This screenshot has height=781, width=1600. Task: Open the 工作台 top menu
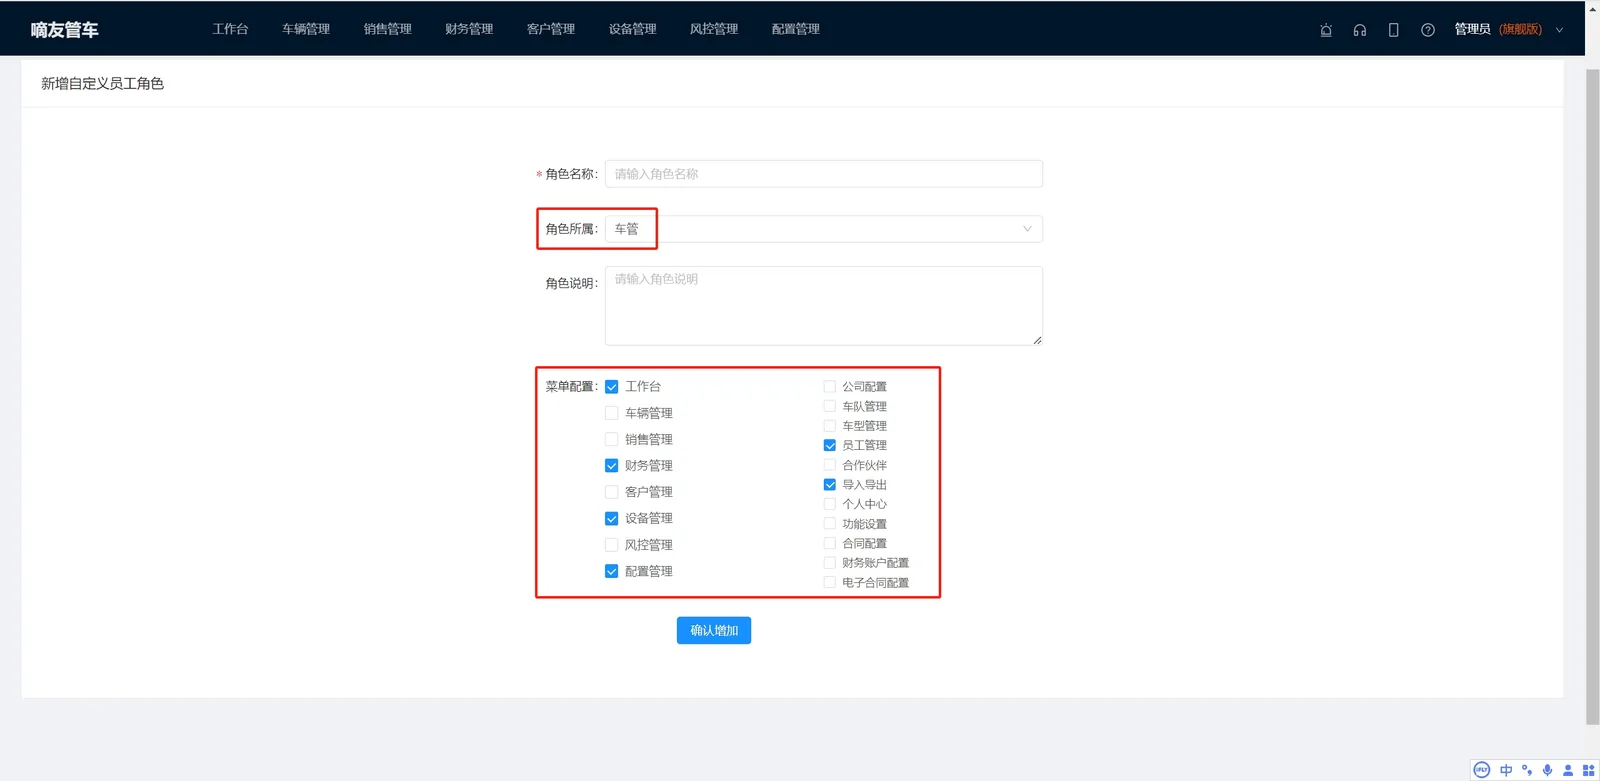[x=230, y=29]
